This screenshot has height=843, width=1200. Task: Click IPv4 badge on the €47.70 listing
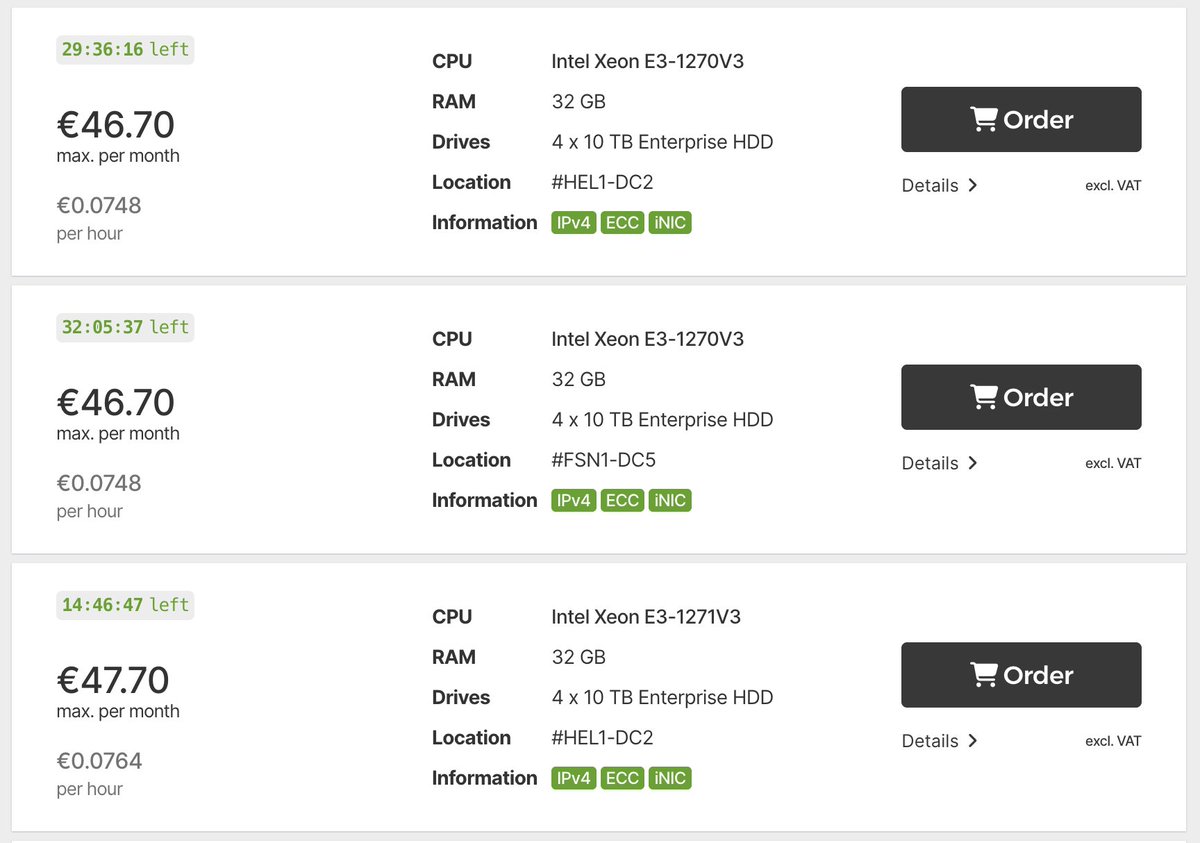pyautogui.click(x=573, y=778)
